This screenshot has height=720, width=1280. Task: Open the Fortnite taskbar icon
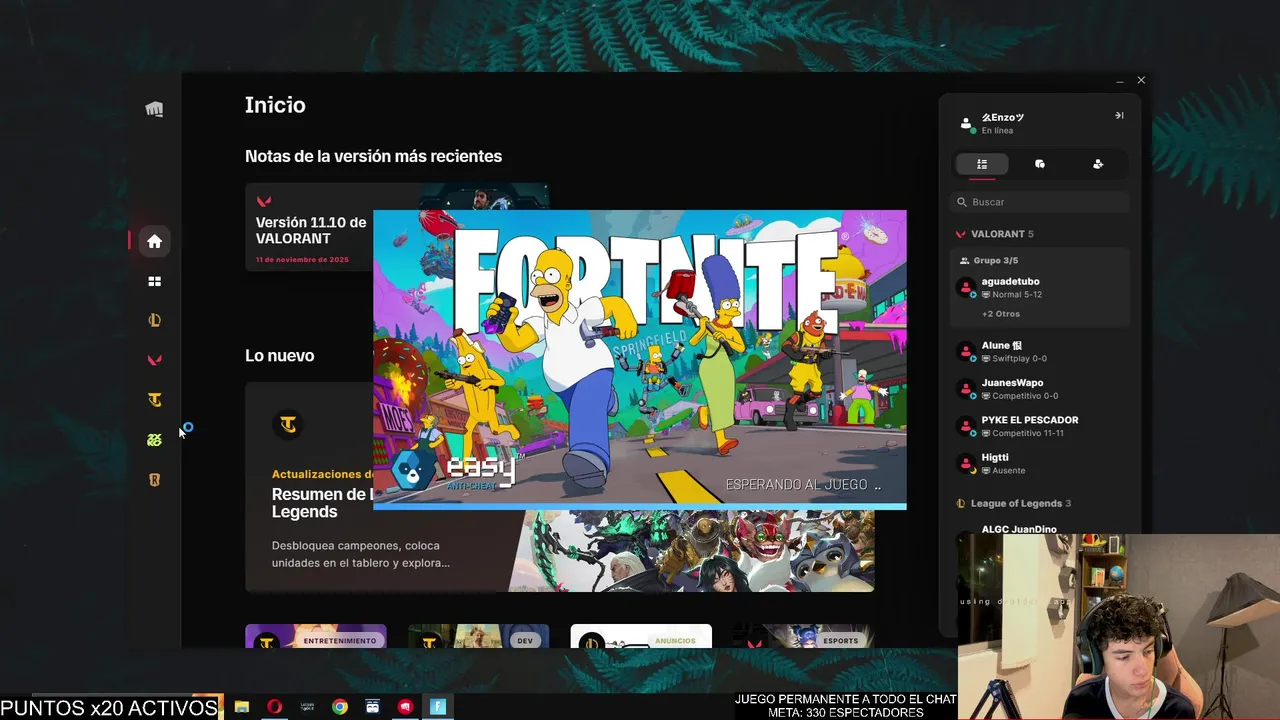(x=437, y=706)
